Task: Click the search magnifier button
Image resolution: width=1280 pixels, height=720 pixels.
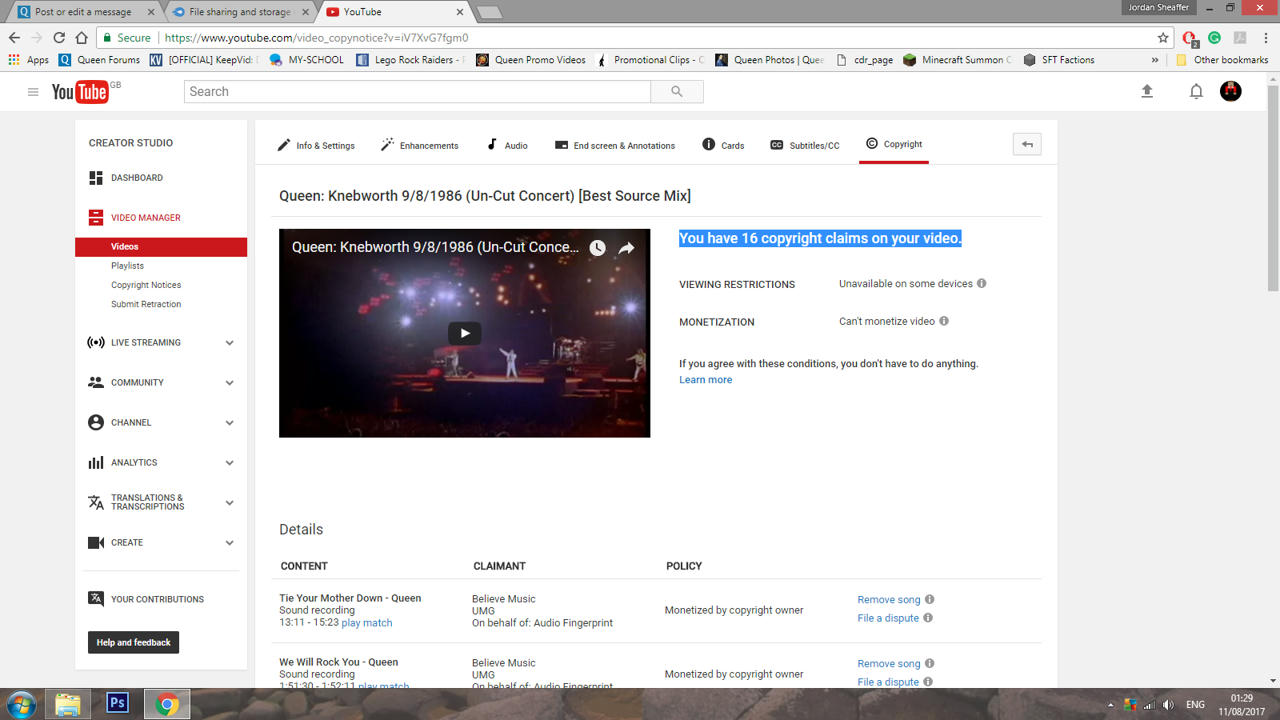Action: click(677, 92)
